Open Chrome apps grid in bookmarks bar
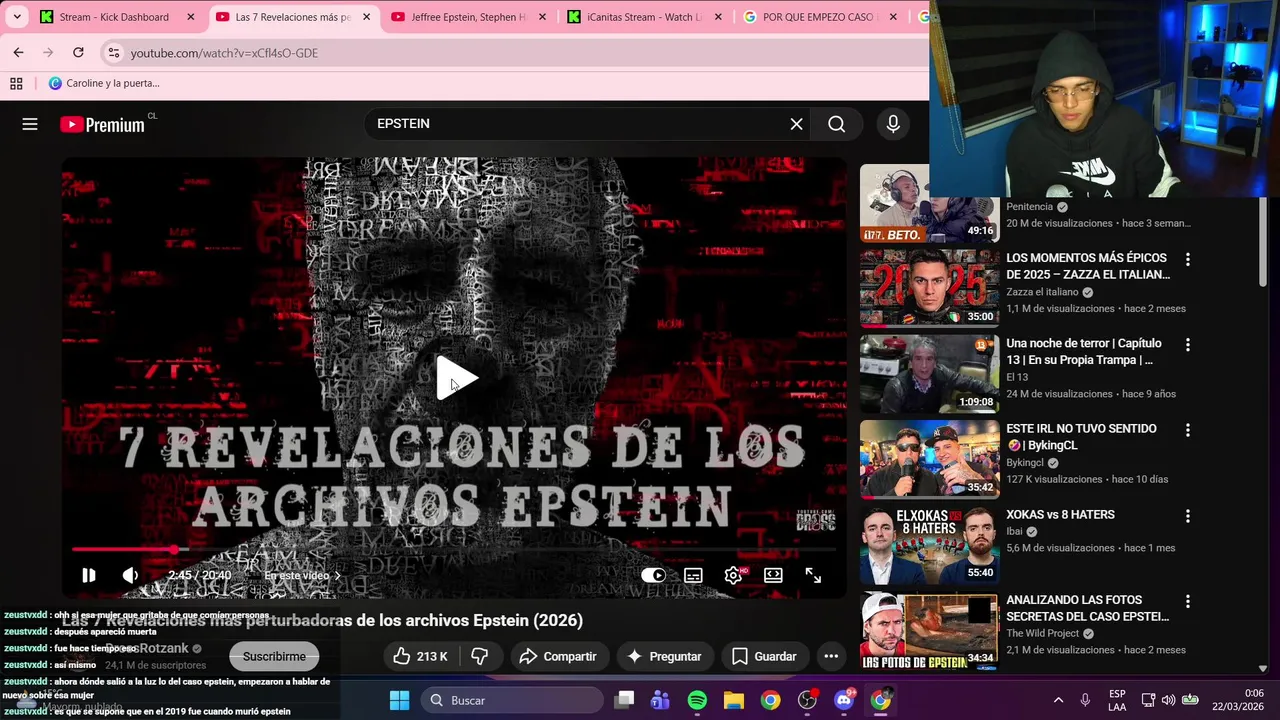1280x720 pixels. (16, 83)
